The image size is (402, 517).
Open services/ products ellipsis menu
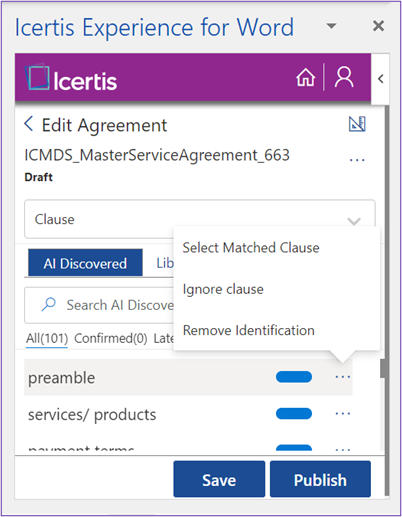point(343,414)
